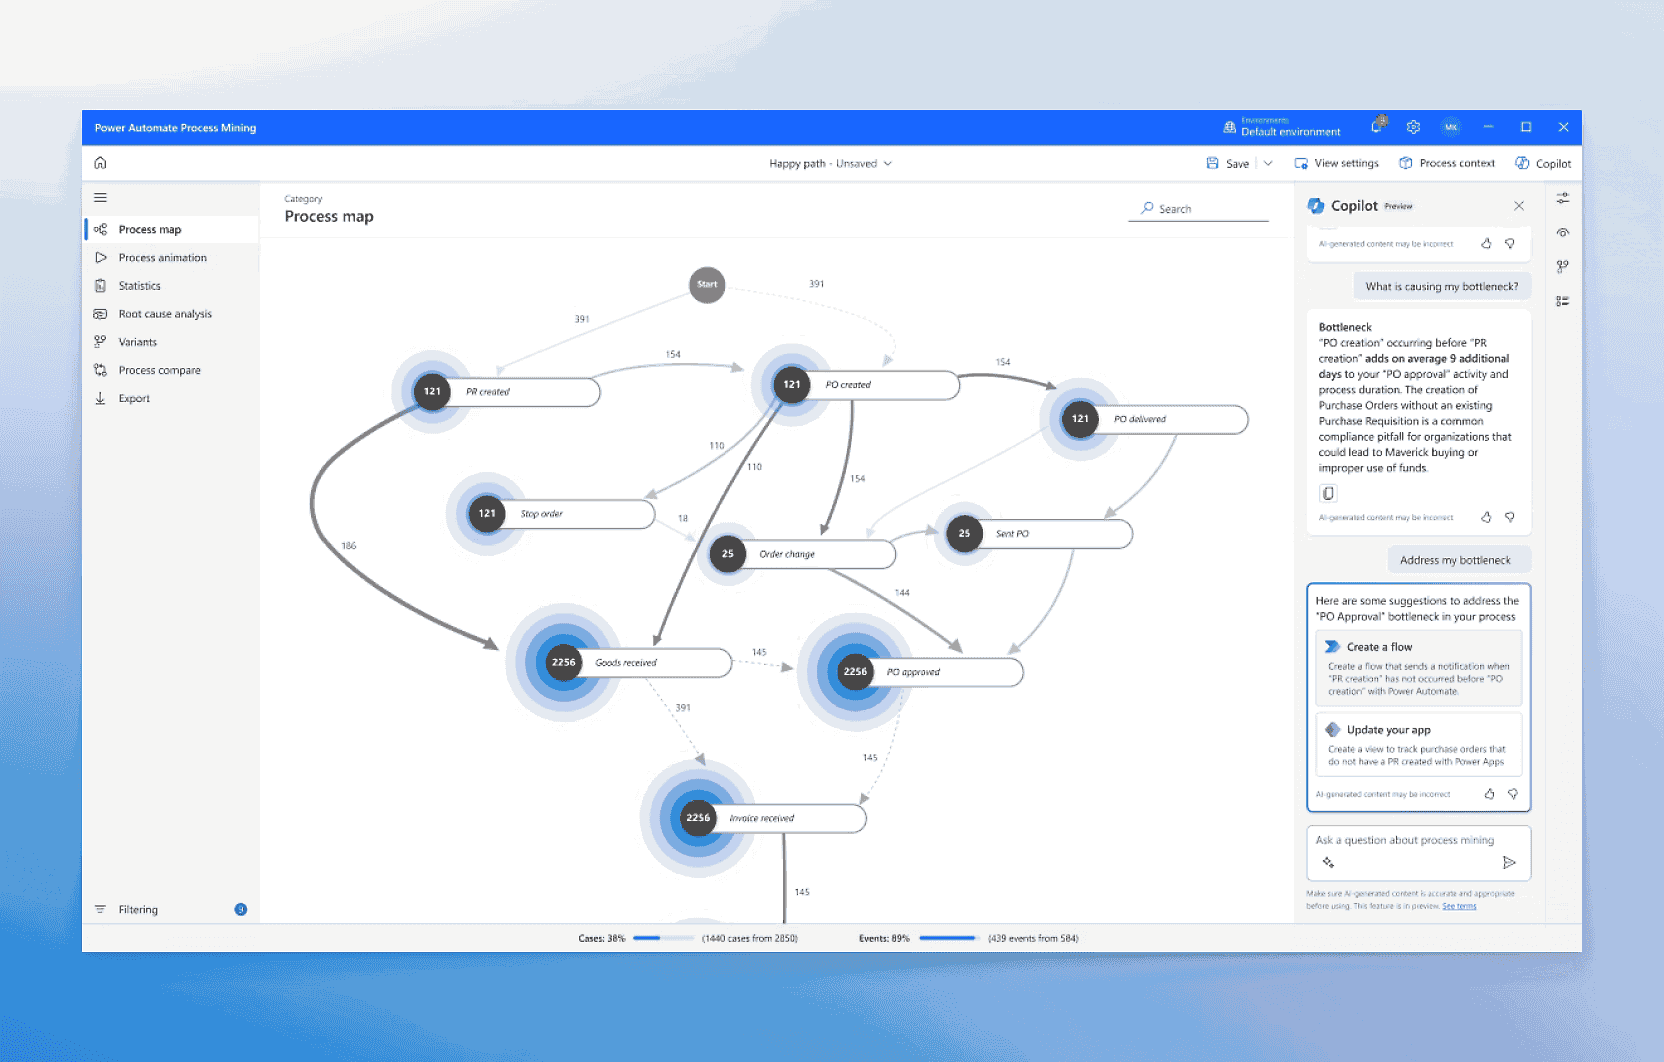The width and height of the screenshot is (1664, 1062).
Task: Collapse the left navigation with the hamburger icon
Action: point(100,197)
